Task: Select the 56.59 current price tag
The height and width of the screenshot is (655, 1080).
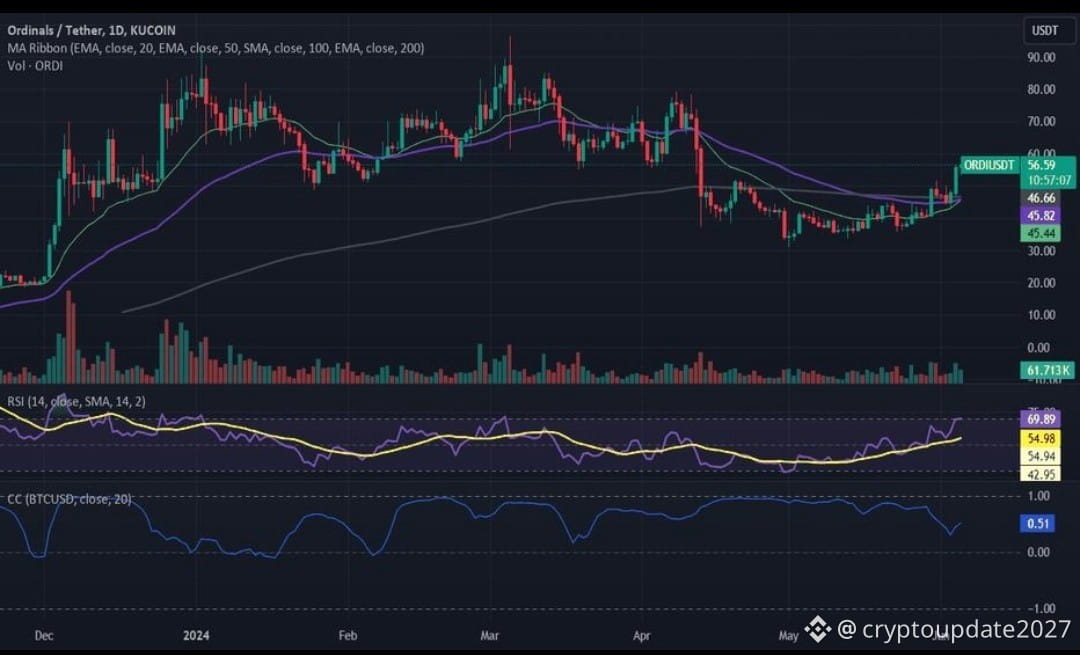Action: point(1041,165)
